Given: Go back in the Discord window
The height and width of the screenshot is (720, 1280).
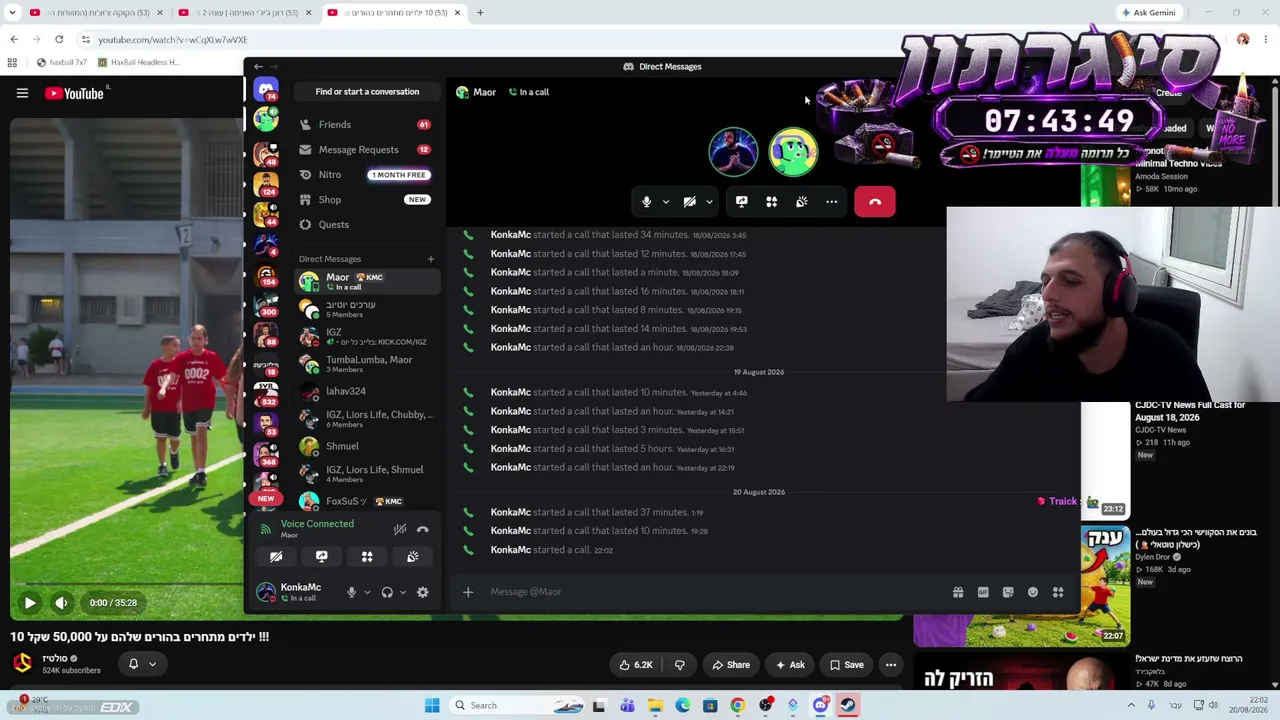Looking at the screenshot, I should tap(258, 66).
